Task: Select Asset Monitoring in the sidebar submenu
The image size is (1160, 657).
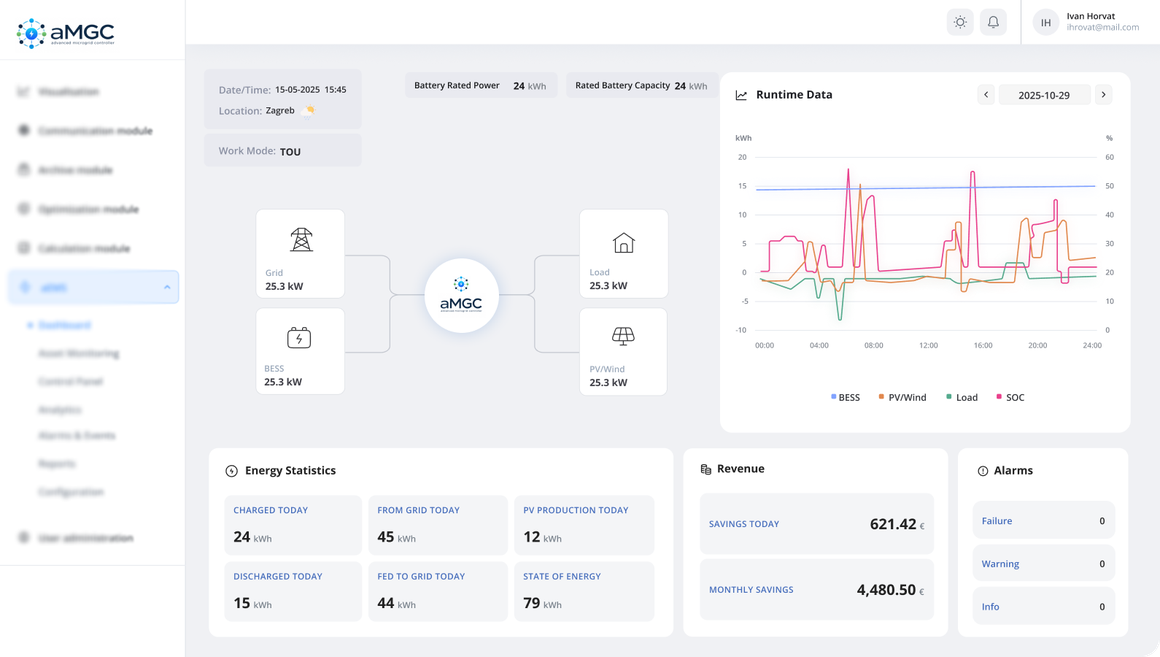Action: [78, 353]
